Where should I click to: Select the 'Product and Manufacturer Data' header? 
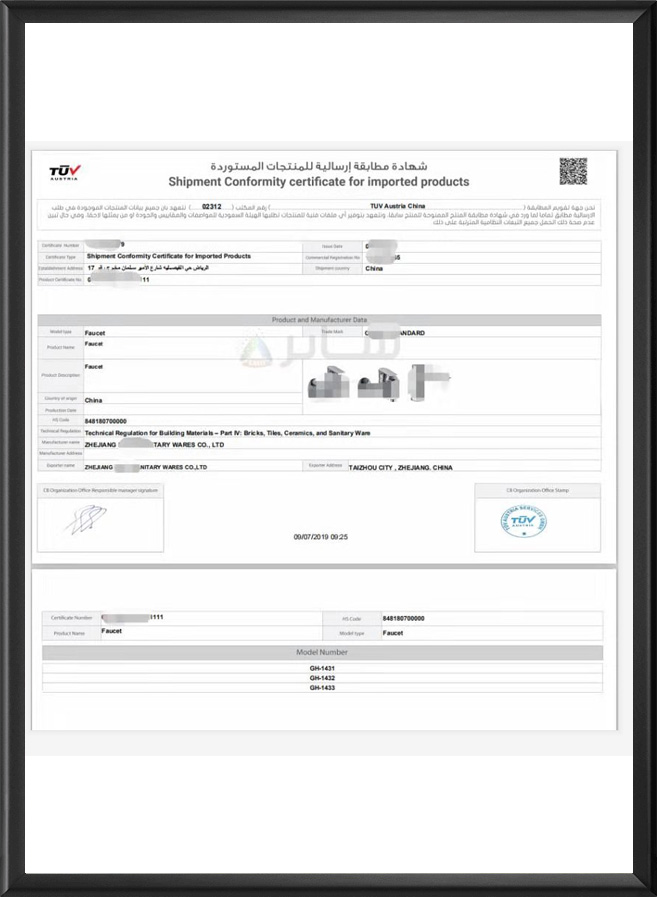[319, 320]
